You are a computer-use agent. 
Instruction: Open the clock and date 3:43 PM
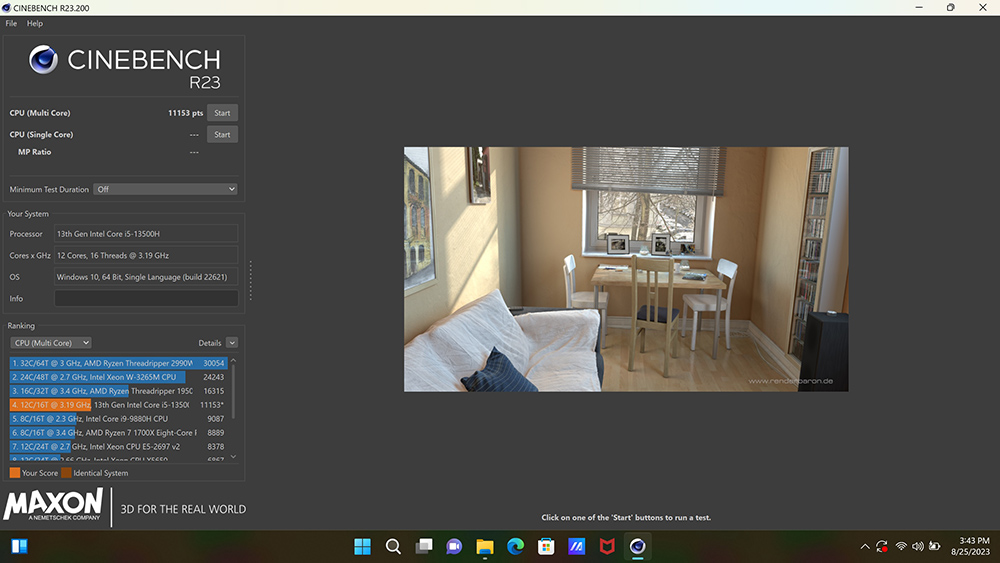coord(970,546)
